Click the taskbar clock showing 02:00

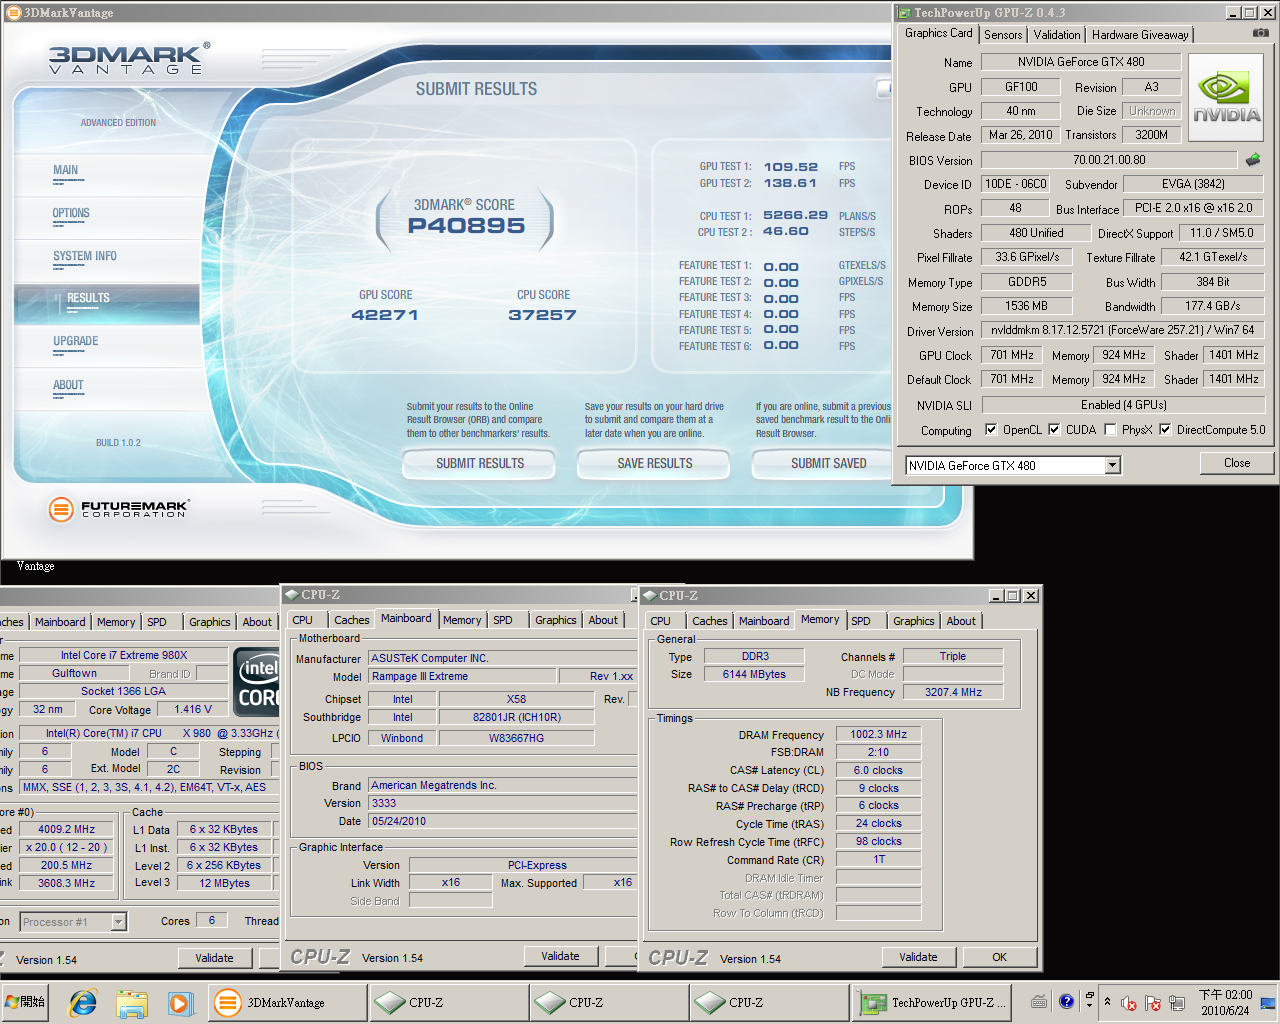pos(1225,1002)
